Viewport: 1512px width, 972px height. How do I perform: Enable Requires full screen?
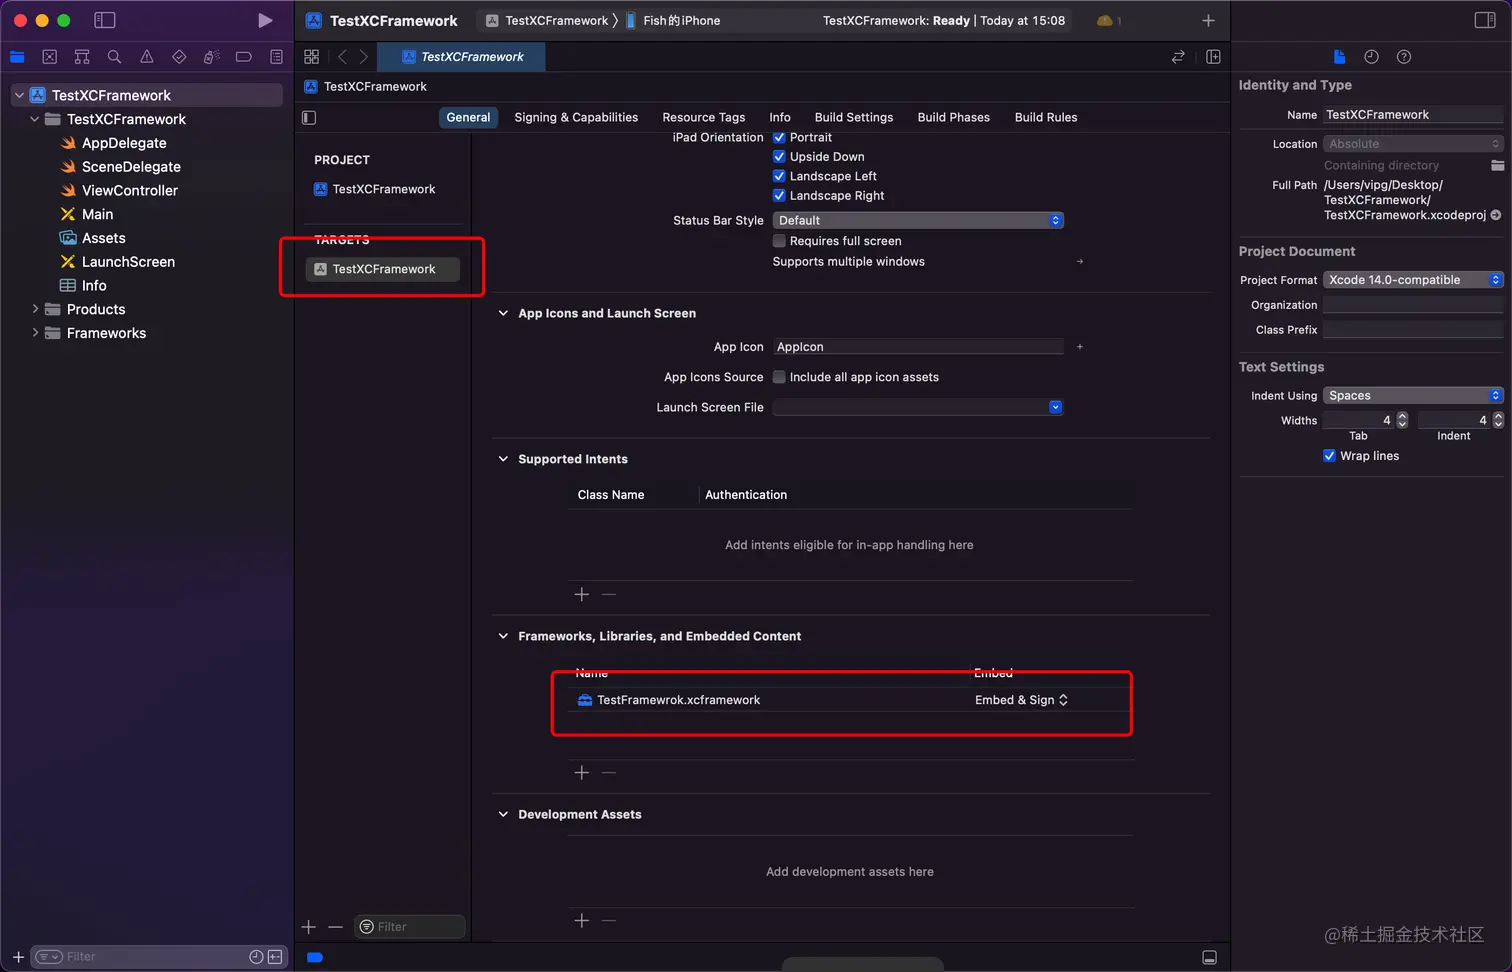click(779, 241)
